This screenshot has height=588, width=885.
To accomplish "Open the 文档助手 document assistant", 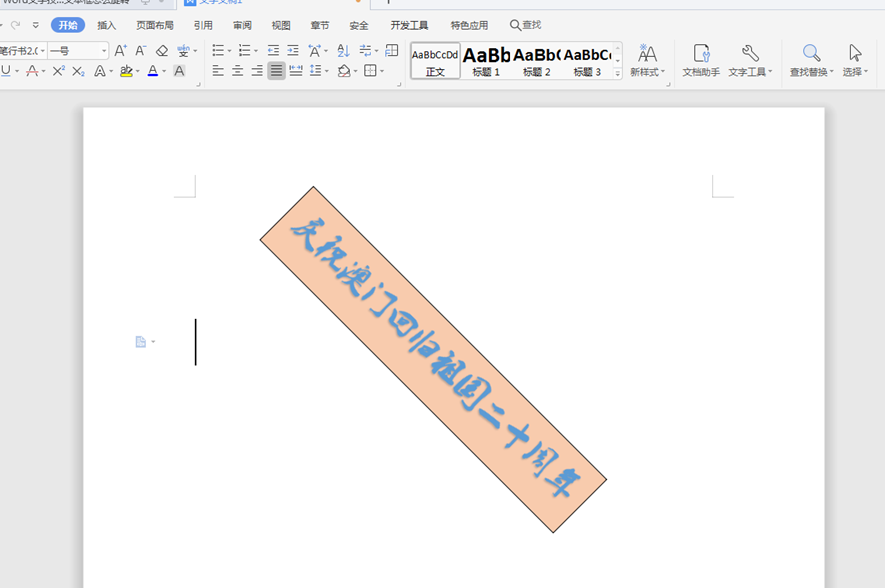I will coord(701,60).
